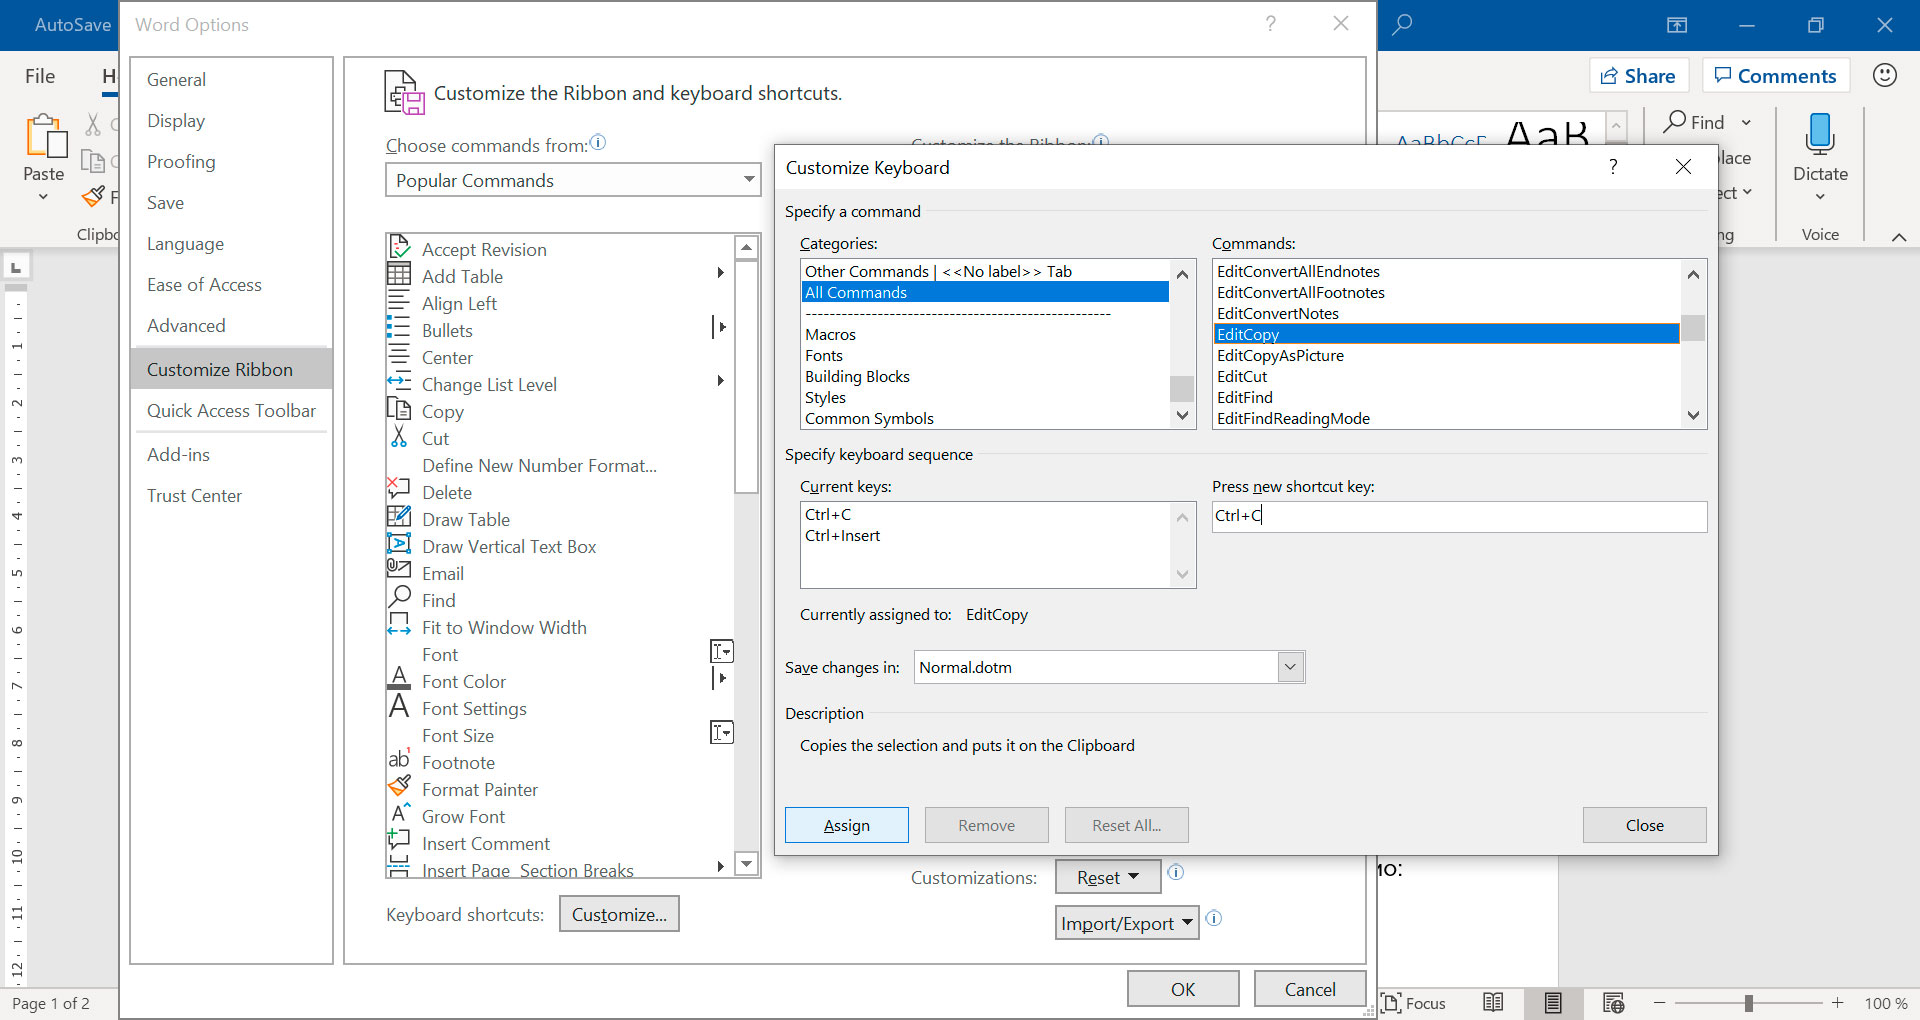Switch to Read Mode view icon

pos(1493,1003)
